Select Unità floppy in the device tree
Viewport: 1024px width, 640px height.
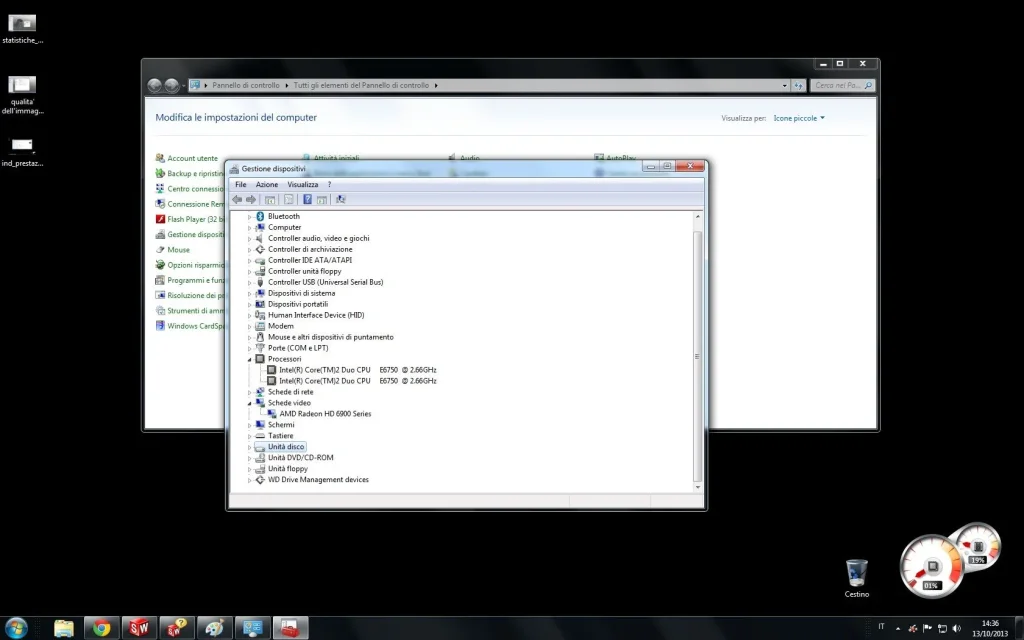point(287,468)
